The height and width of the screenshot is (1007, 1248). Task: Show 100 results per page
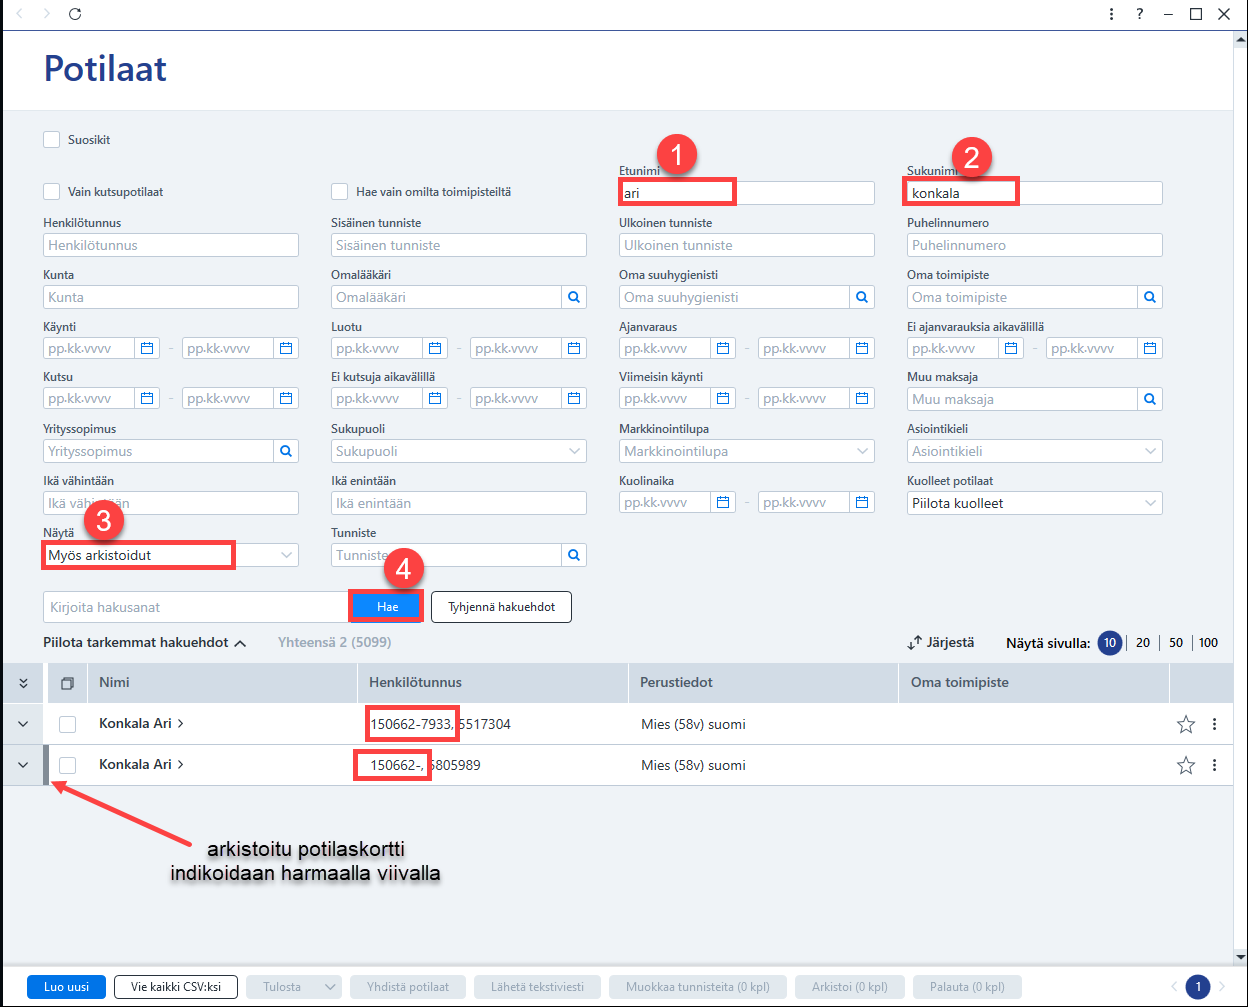1208,643
